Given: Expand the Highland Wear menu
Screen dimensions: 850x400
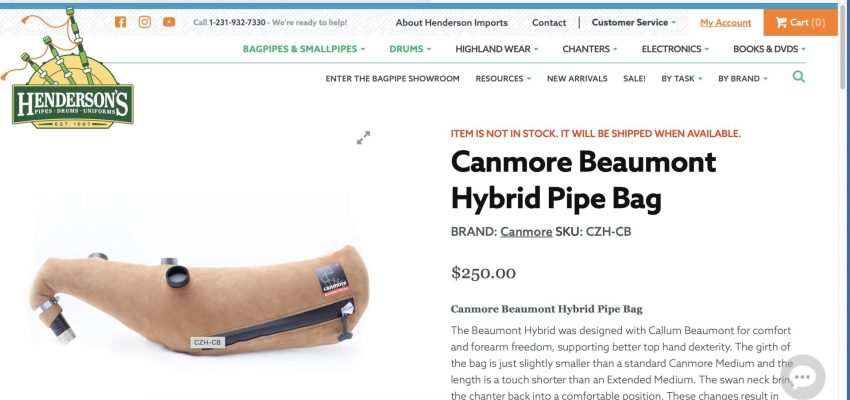Looking at the screenshot, I should 497,49.
